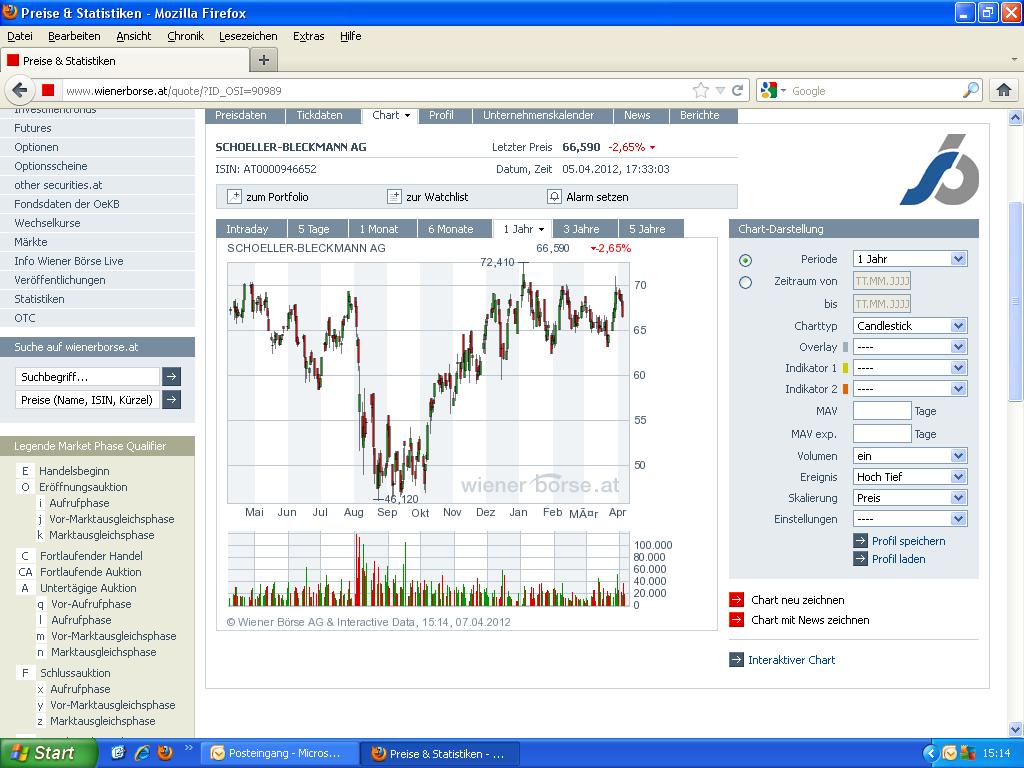Image resolution: width=1024 pixels, height=768 pixels.
Task: Open the Charttyp Candlestick dropdown
Action: tap(910, 325)
